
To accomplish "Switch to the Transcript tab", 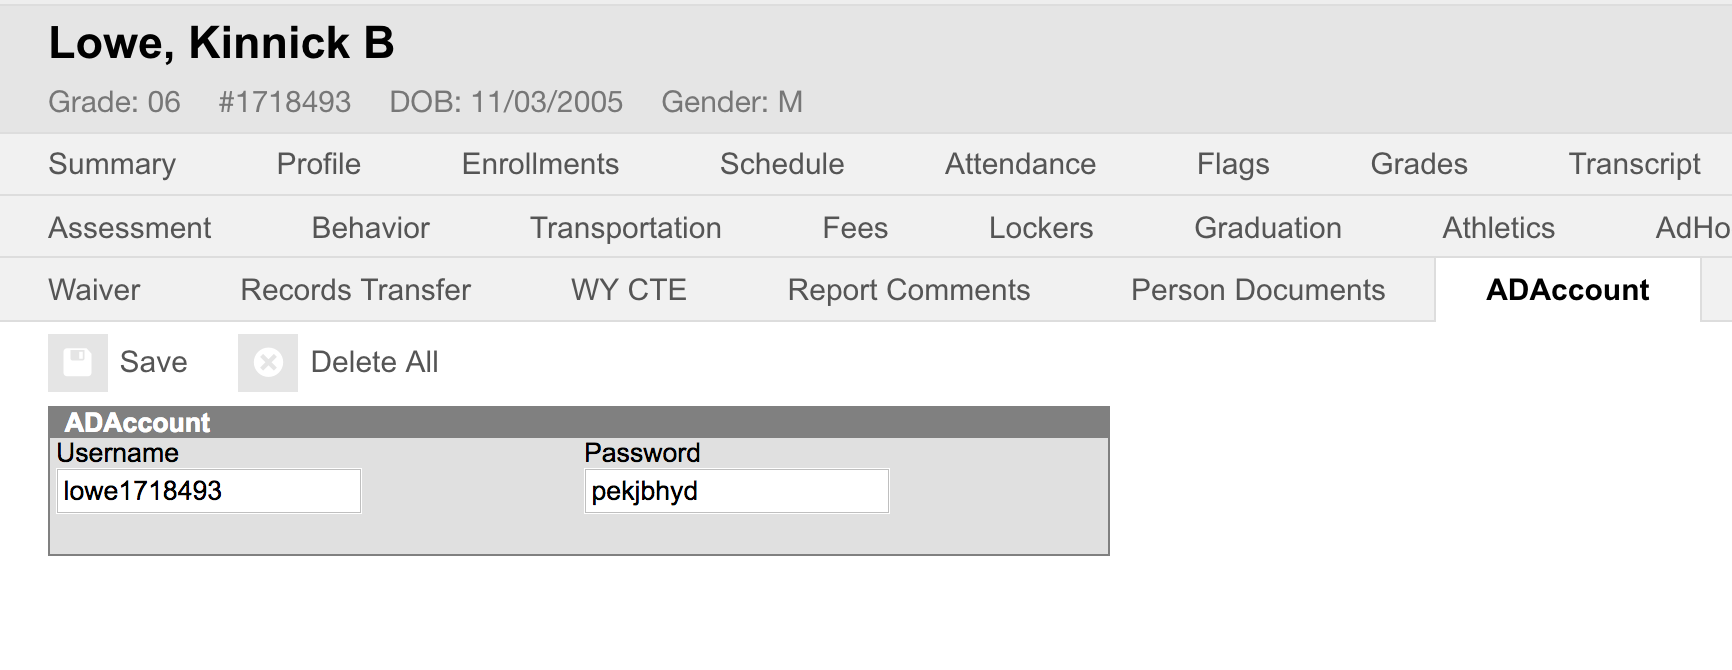I will [x=1634, y=164].
